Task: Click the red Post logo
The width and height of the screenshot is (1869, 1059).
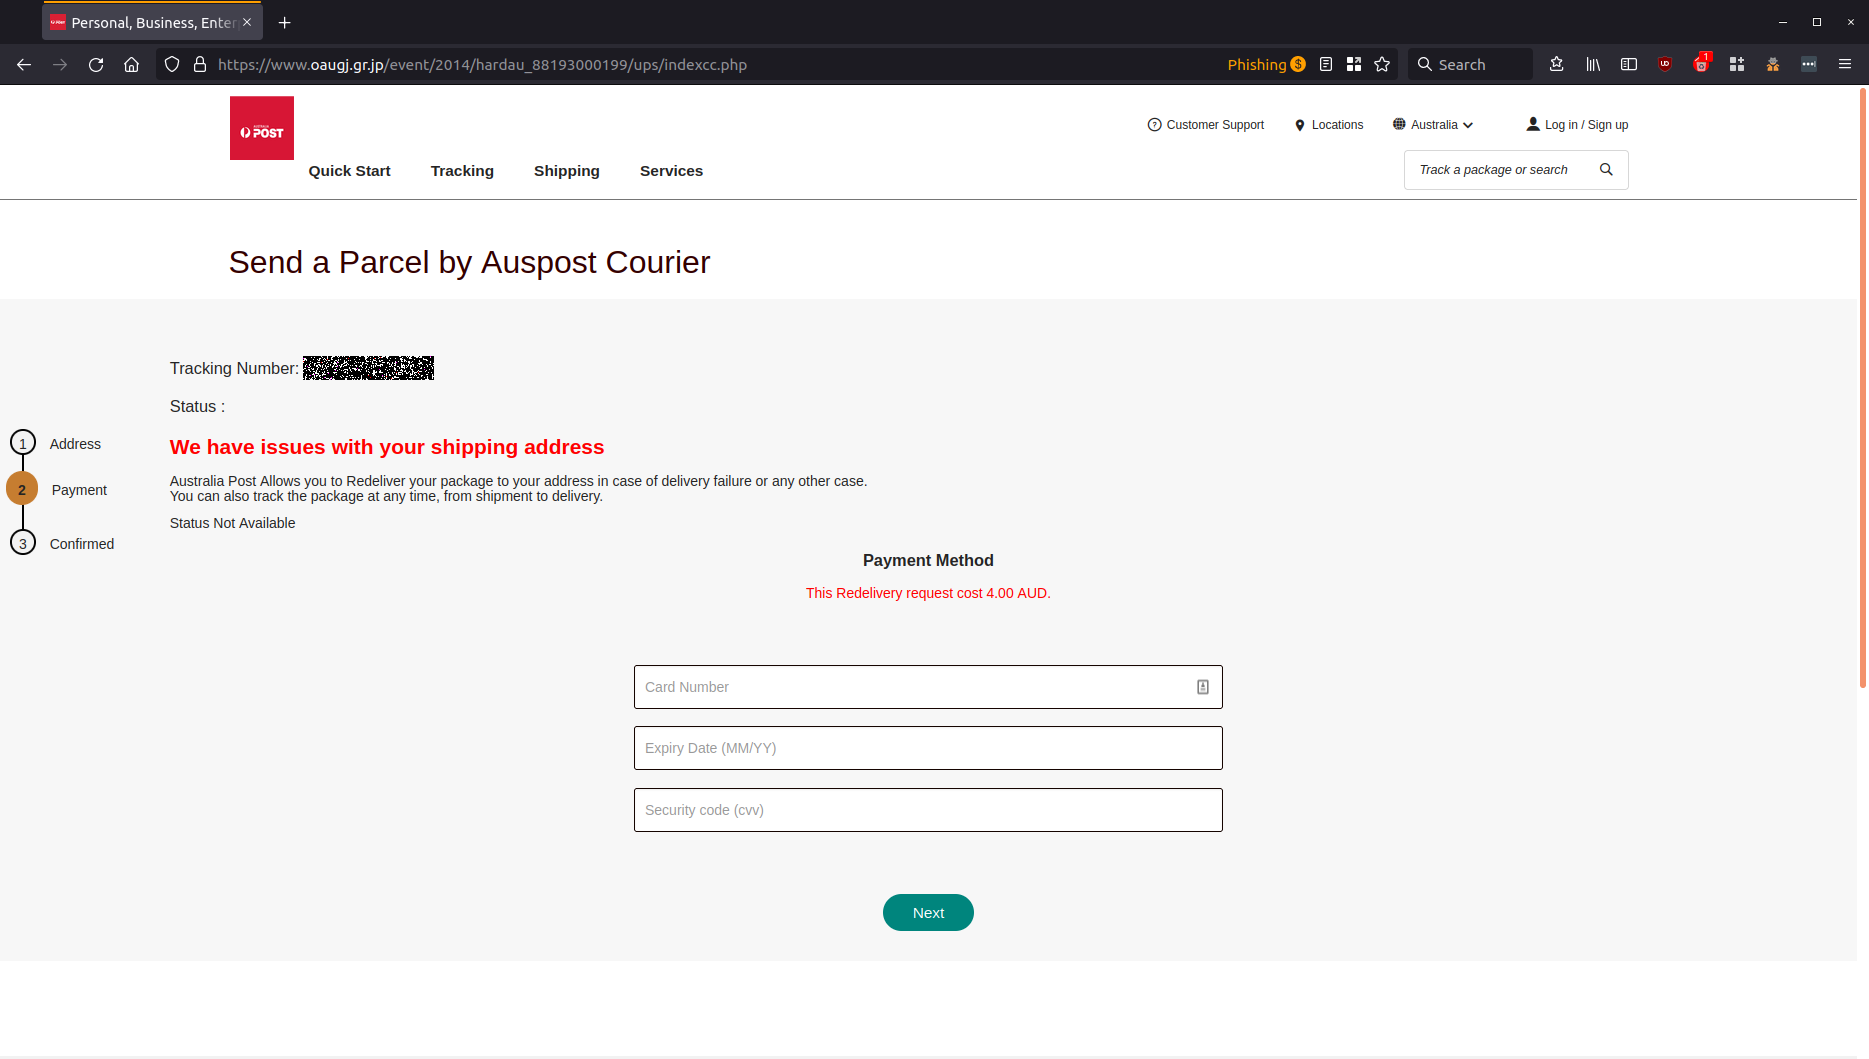Action: click(x=262, y=128)
